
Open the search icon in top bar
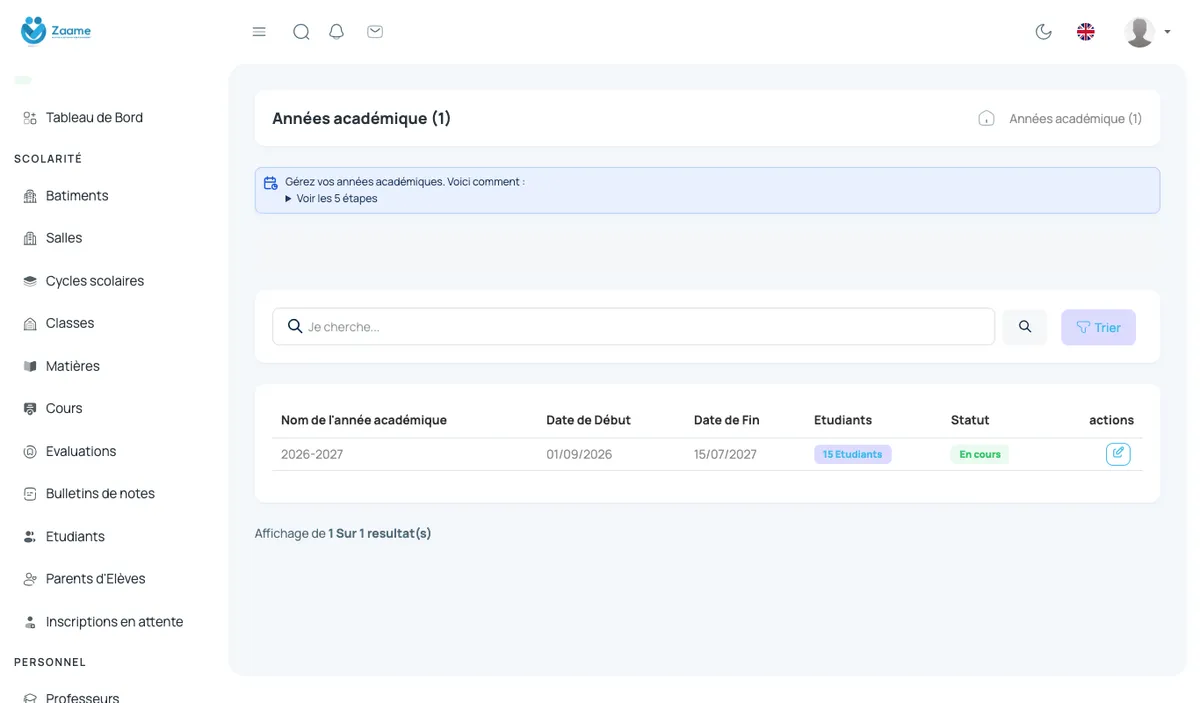(x=301, y=32)
